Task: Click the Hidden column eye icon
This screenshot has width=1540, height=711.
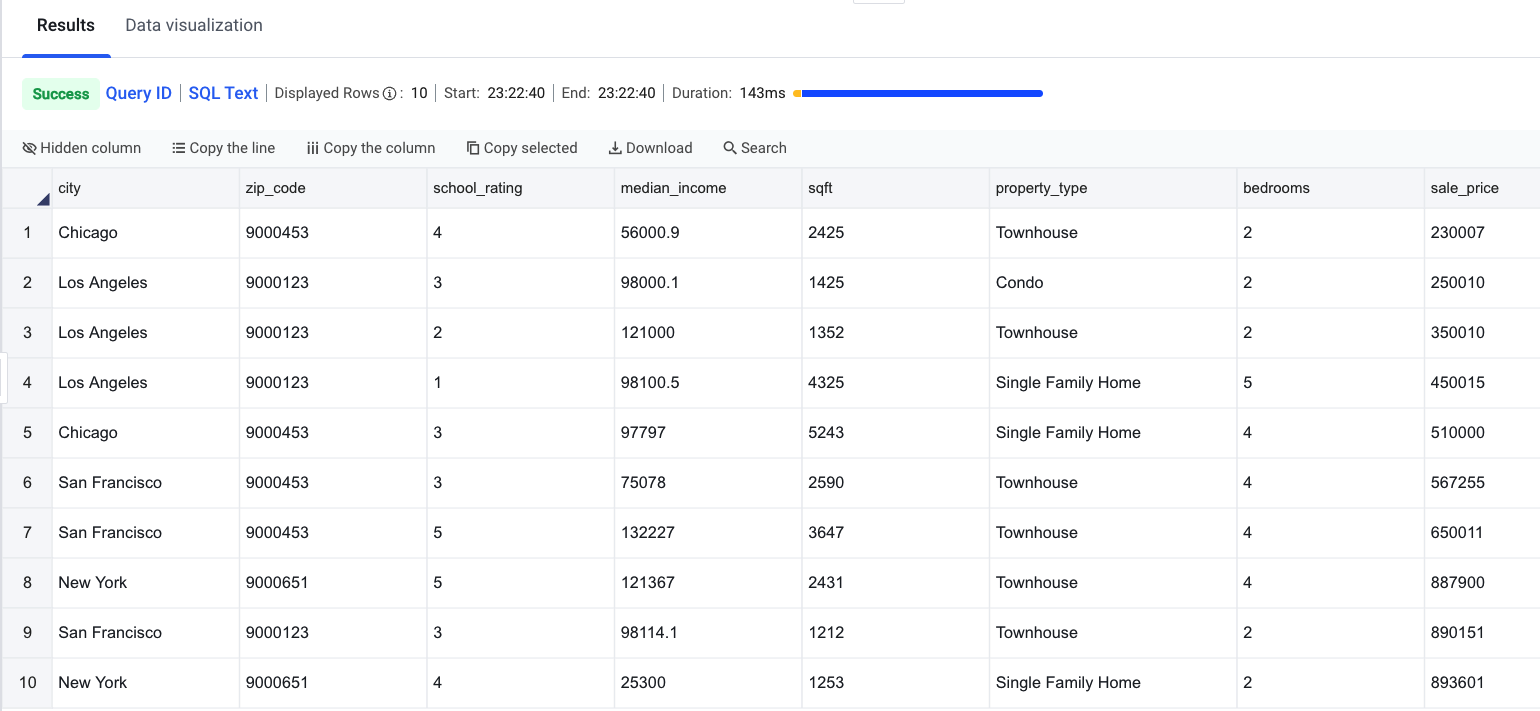Action: (29, 147)
